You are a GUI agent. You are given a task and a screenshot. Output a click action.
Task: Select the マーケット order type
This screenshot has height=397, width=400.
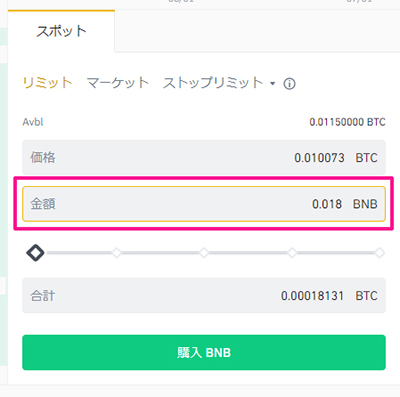[118, 83]
